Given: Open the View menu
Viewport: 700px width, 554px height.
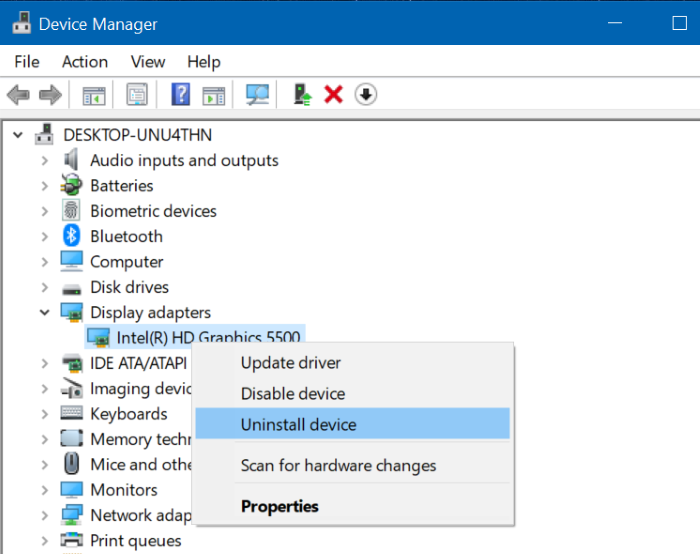Looking at the screenshot, I should pos(148,62).
